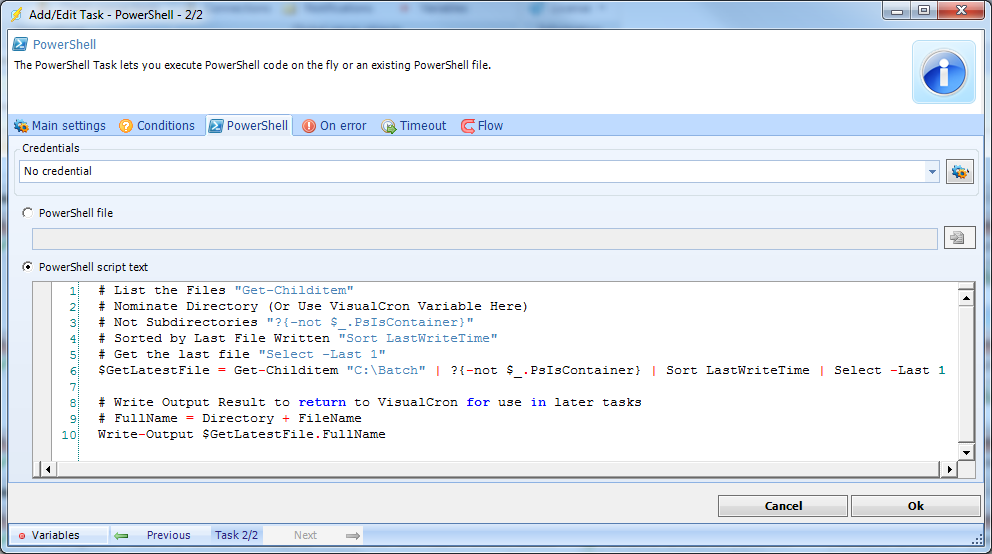The image size is (992, 554).
Task: Open credential manager icon beside dropdown
Action: pos(960,171)
